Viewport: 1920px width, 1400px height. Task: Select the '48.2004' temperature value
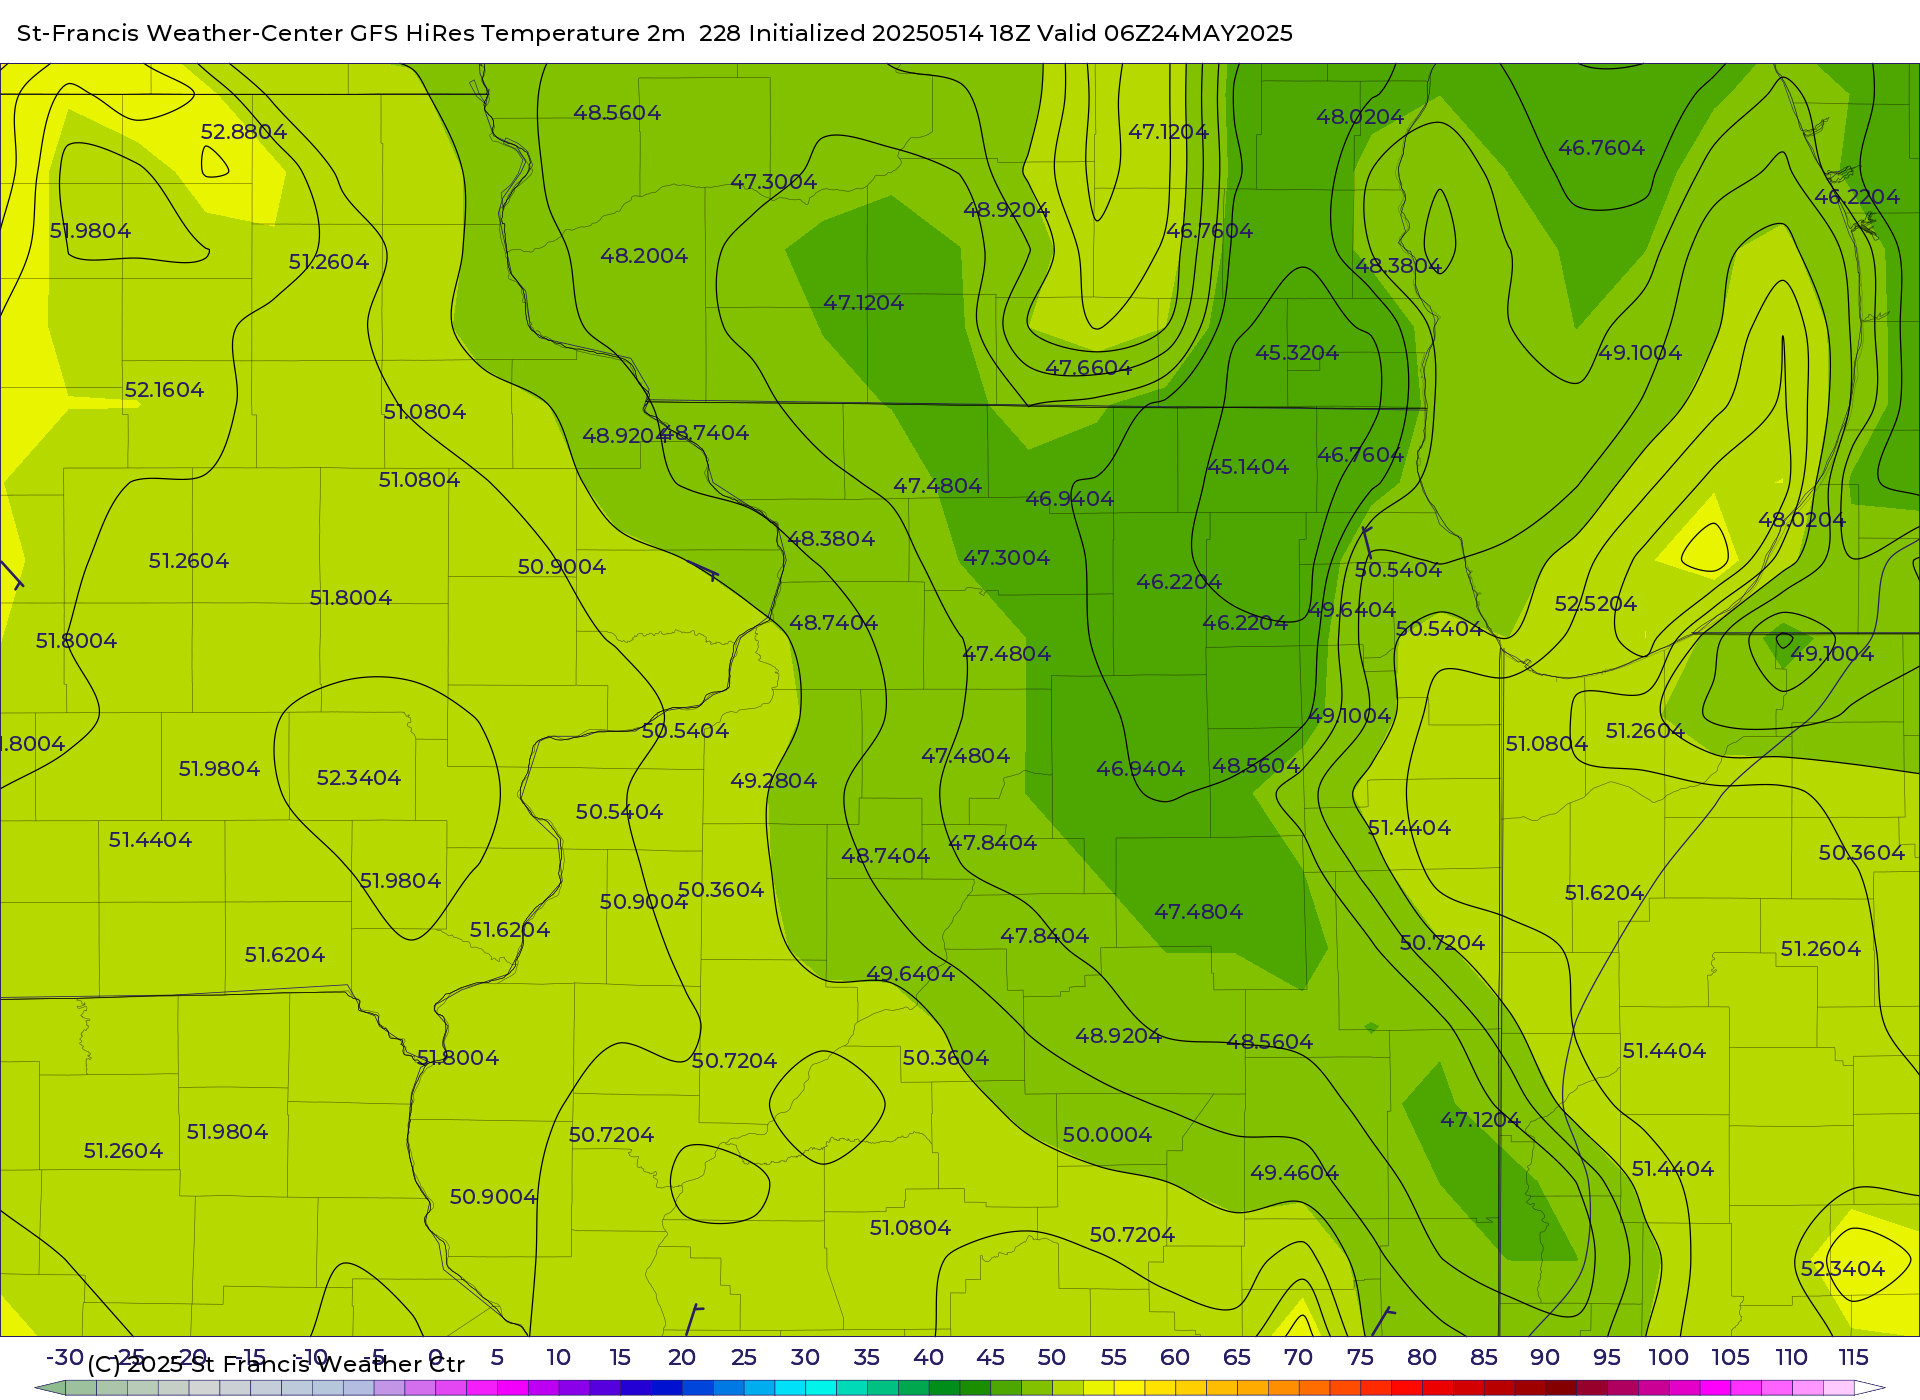coord(644,256)
